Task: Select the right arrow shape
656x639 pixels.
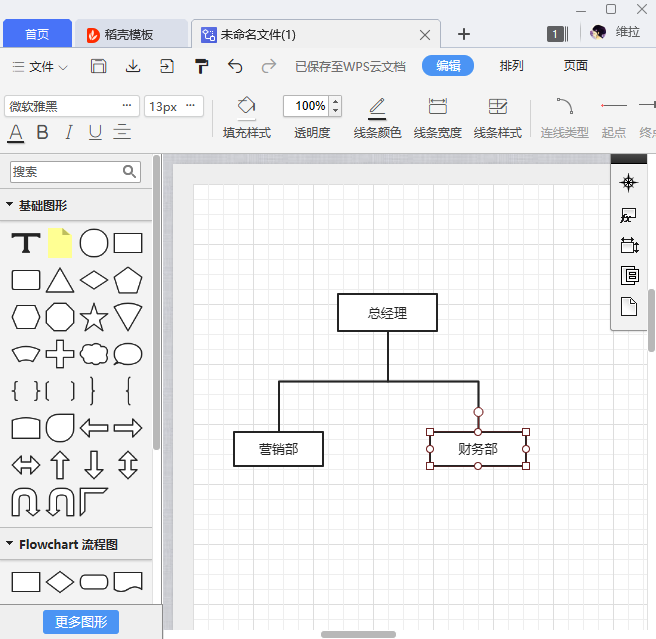Action: pyautogui.click(x=128, y=428)
